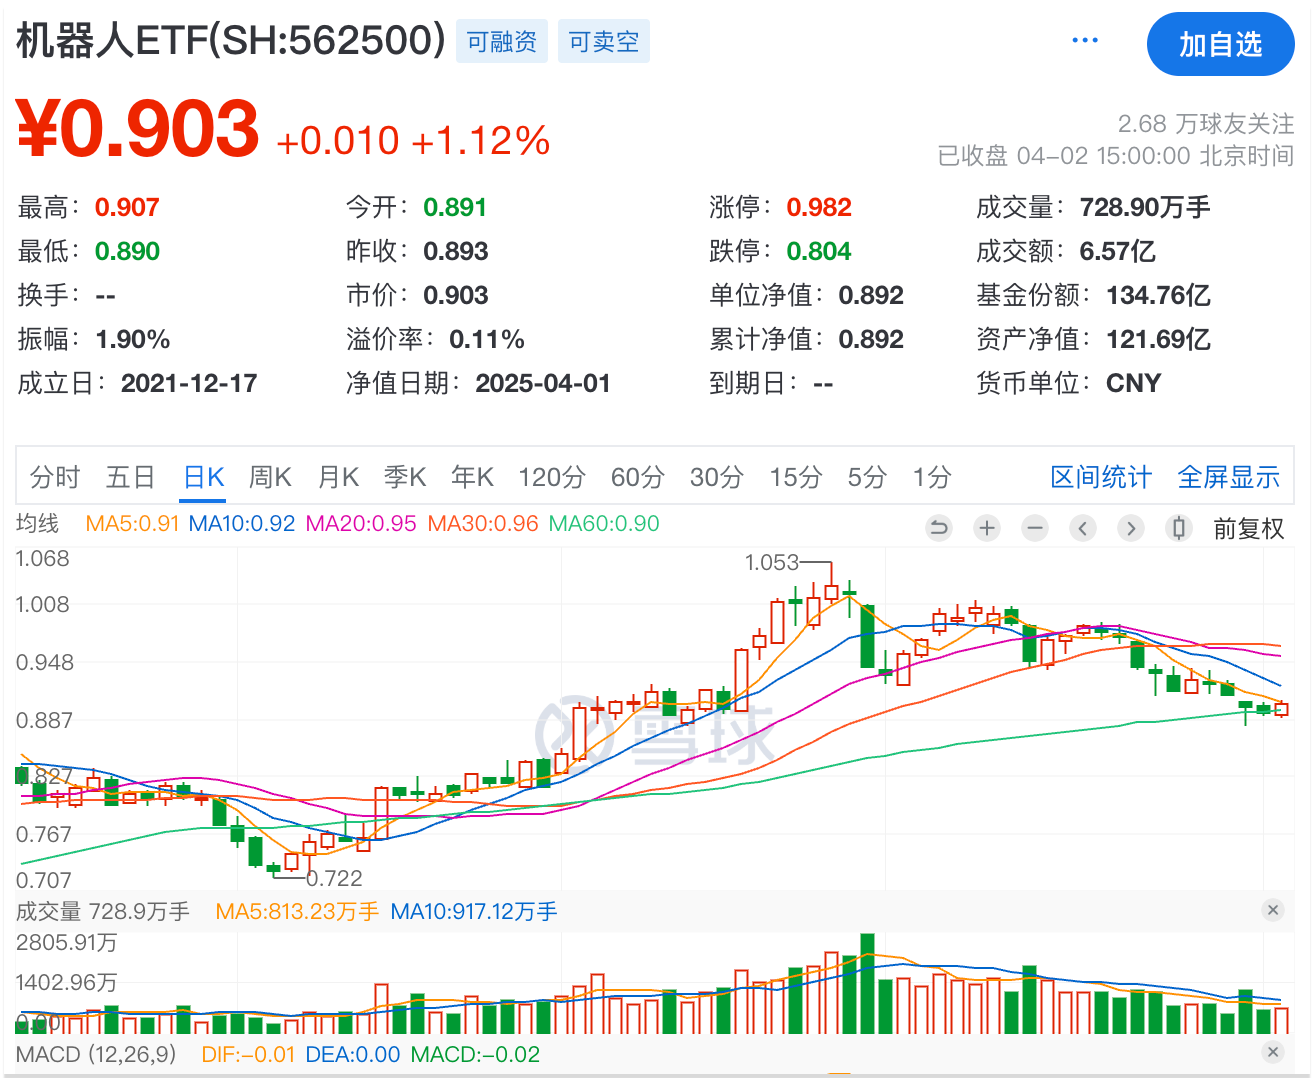Click the reset chart undo arrow icon
The width and height of the screenshot is (1314, 1078).
point(939,528)
